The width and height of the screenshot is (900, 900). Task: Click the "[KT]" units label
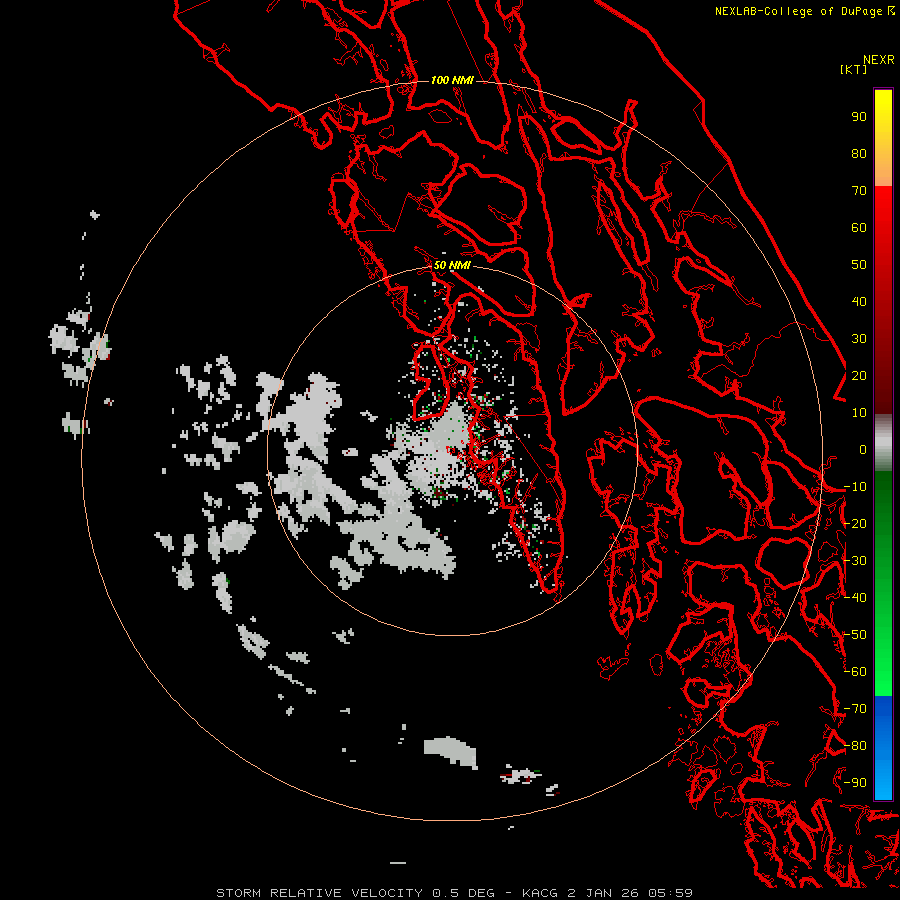[853, 69]
